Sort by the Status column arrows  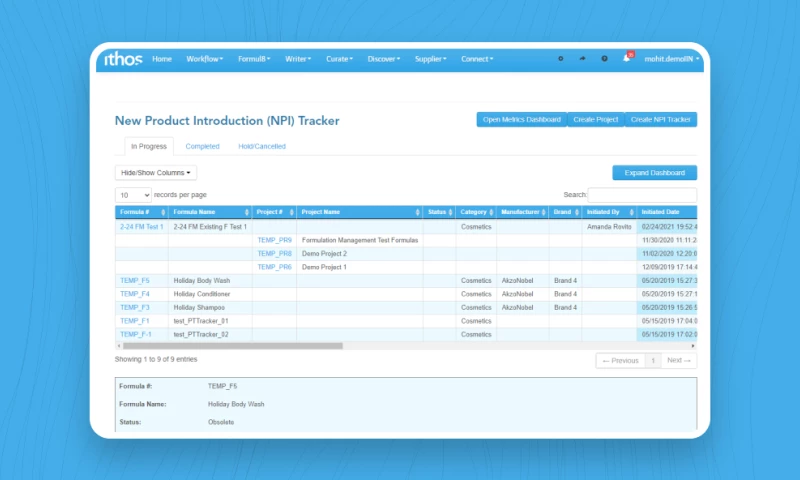tap(450, 212)
